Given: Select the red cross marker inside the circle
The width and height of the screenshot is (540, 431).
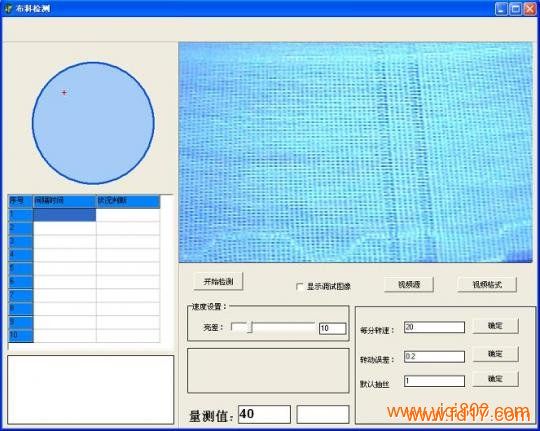Looking at the screenshot, I should [x=64, y=92].
